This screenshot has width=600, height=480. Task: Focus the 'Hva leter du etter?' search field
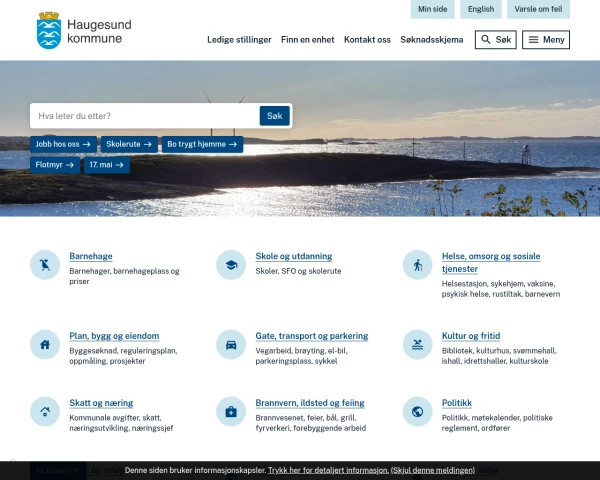145,116
